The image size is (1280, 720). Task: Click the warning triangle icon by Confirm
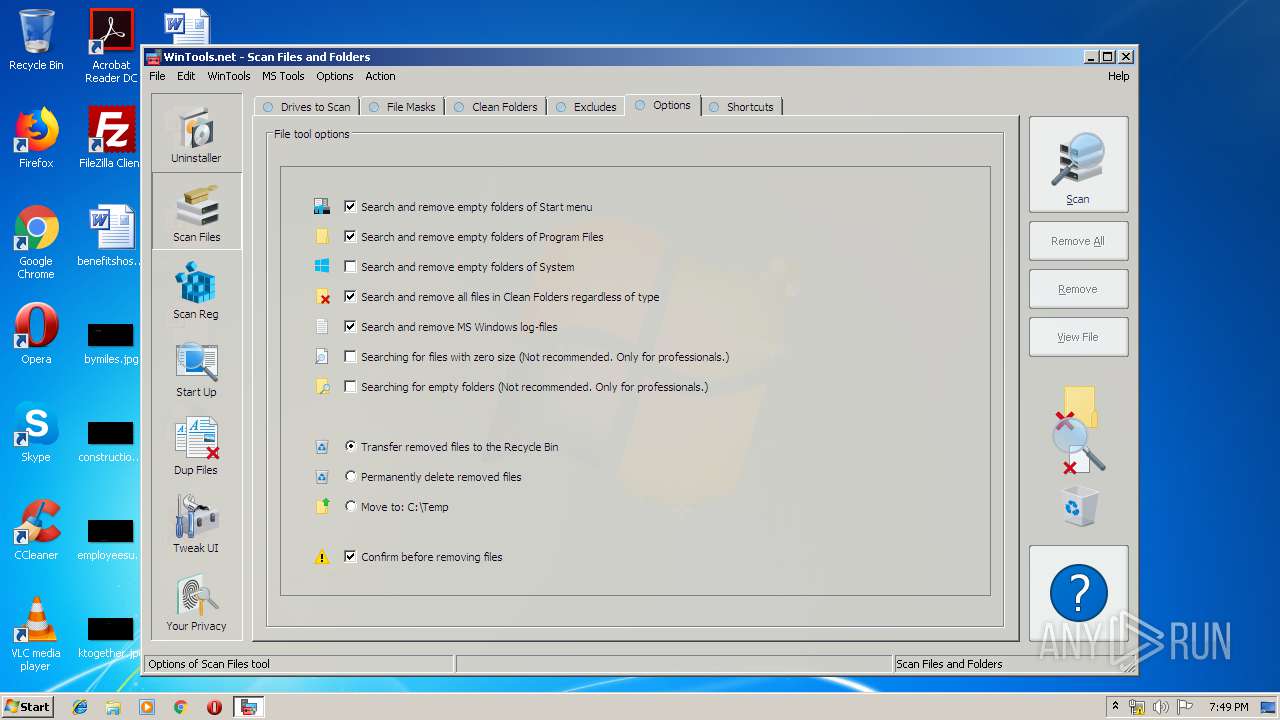pos(322,557)
